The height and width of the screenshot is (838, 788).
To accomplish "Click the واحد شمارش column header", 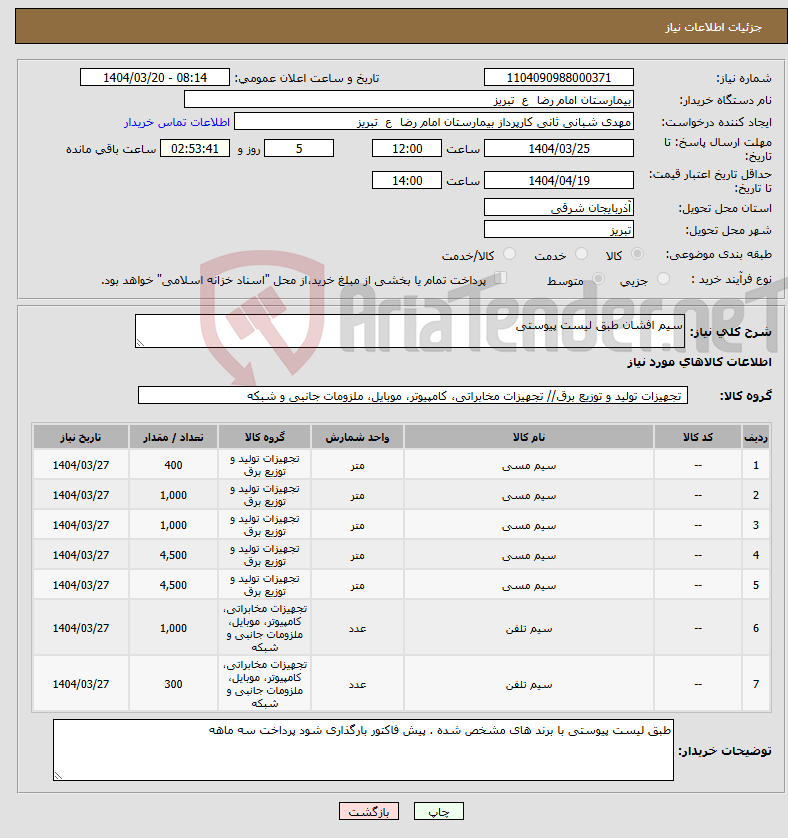I will 357,437.
